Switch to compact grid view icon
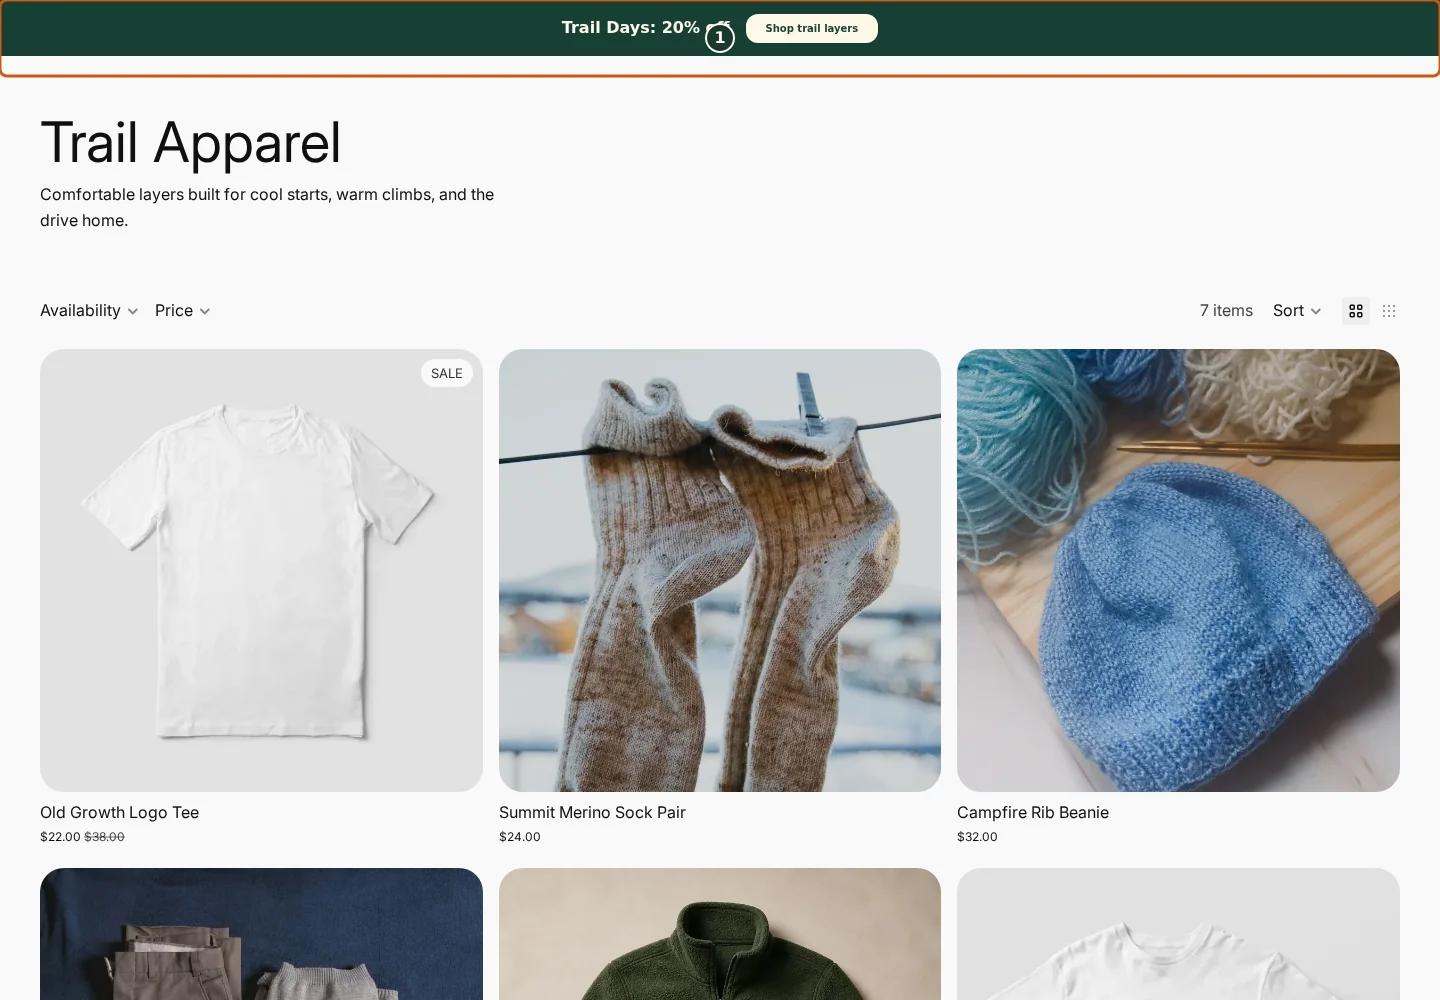Screen dimensions: 1440x1000 pyautogui.click(x=1389, y=311)
